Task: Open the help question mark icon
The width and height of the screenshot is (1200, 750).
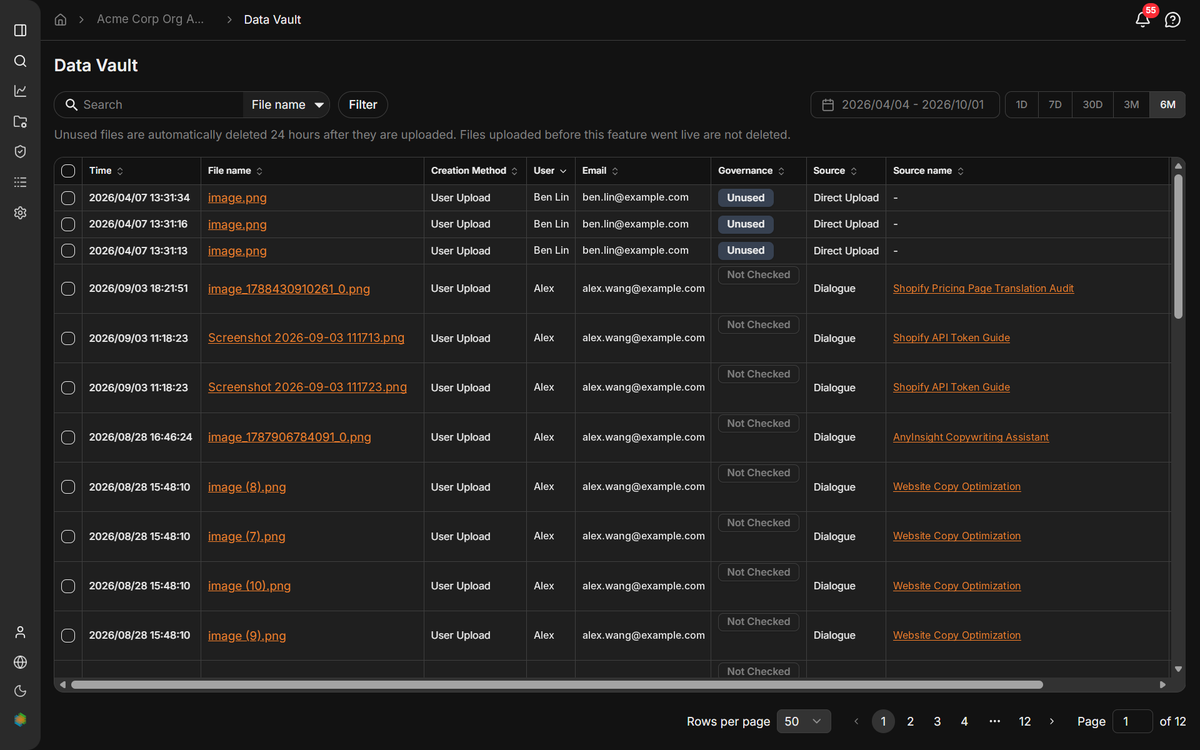Action: pos(1173,19)
